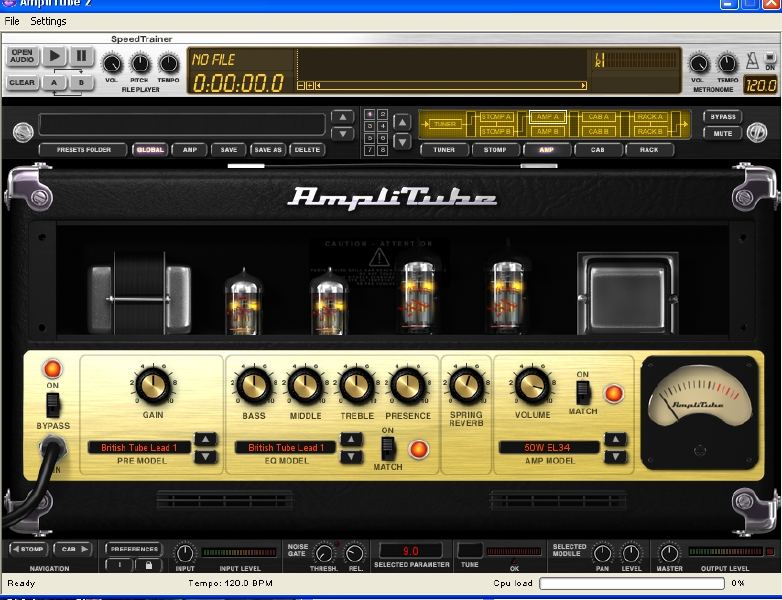The width and height of the screenshot is (782, 600).
Task: Click the Presence knob
Action: [407, 385]
